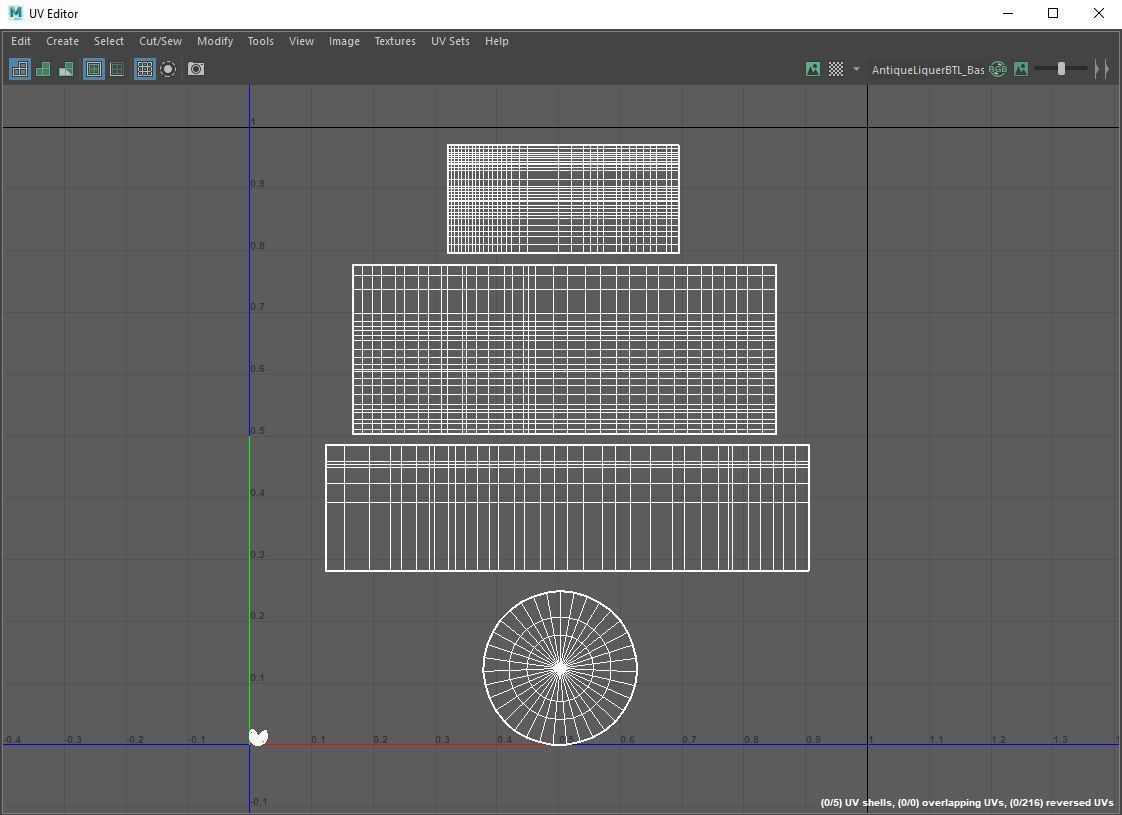Take a UV snapshot with camera icon
This screenshot has height=815, width=1122.
click(x=195, y=69)
